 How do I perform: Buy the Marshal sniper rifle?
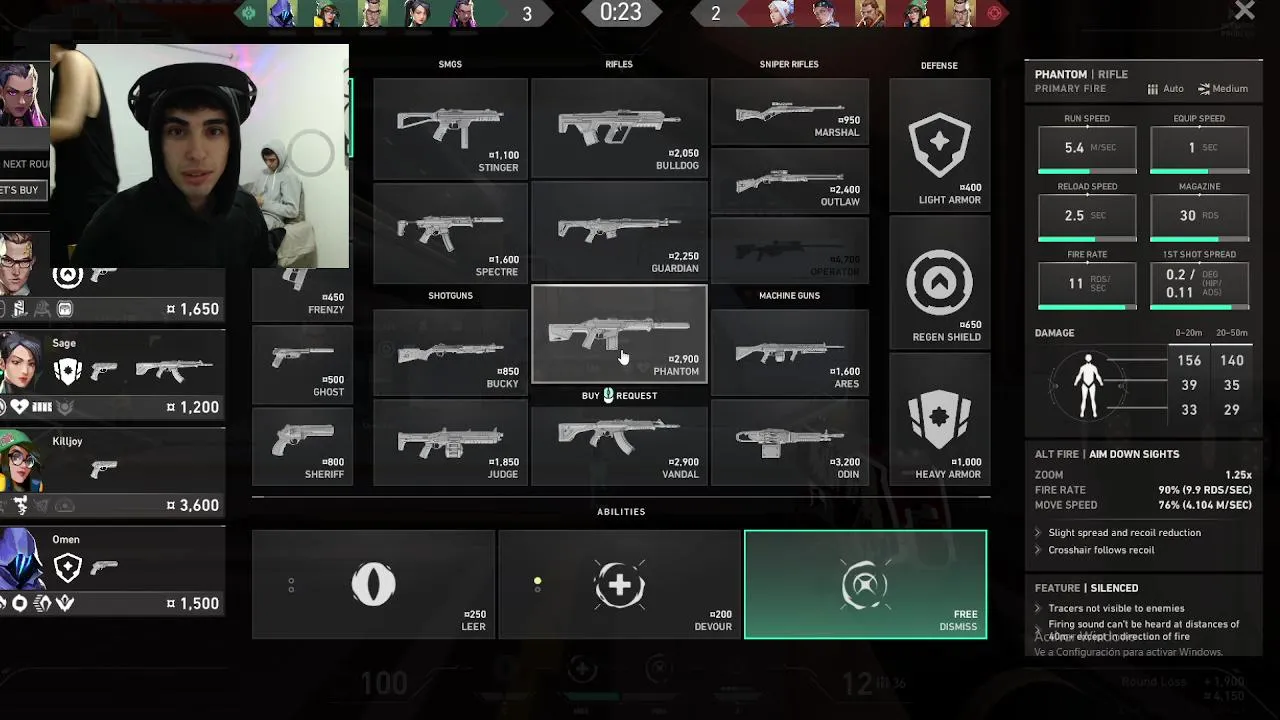pyautogui.click(x=789, y=112)
